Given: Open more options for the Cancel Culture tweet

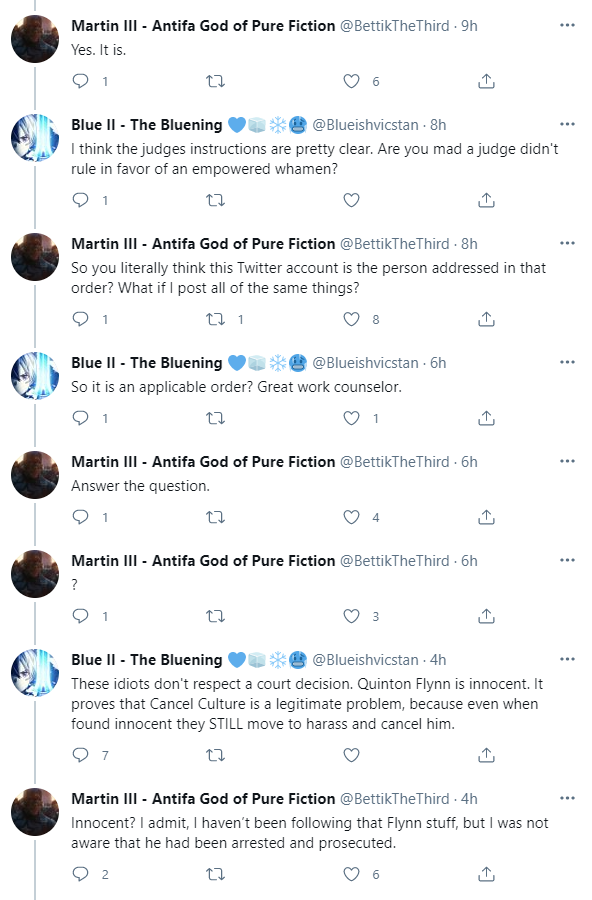Looking at the screenshot, I should click(x=567, y=659).
